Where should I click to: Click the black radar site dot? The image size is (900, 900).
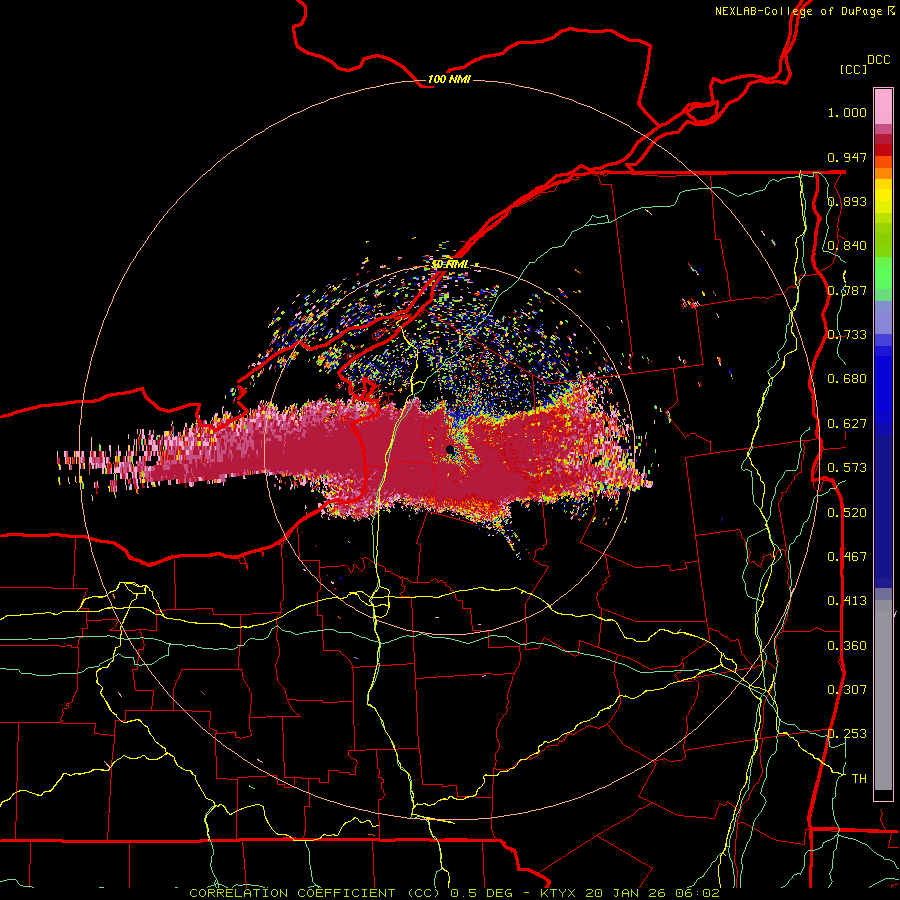(x=449, y=449)
